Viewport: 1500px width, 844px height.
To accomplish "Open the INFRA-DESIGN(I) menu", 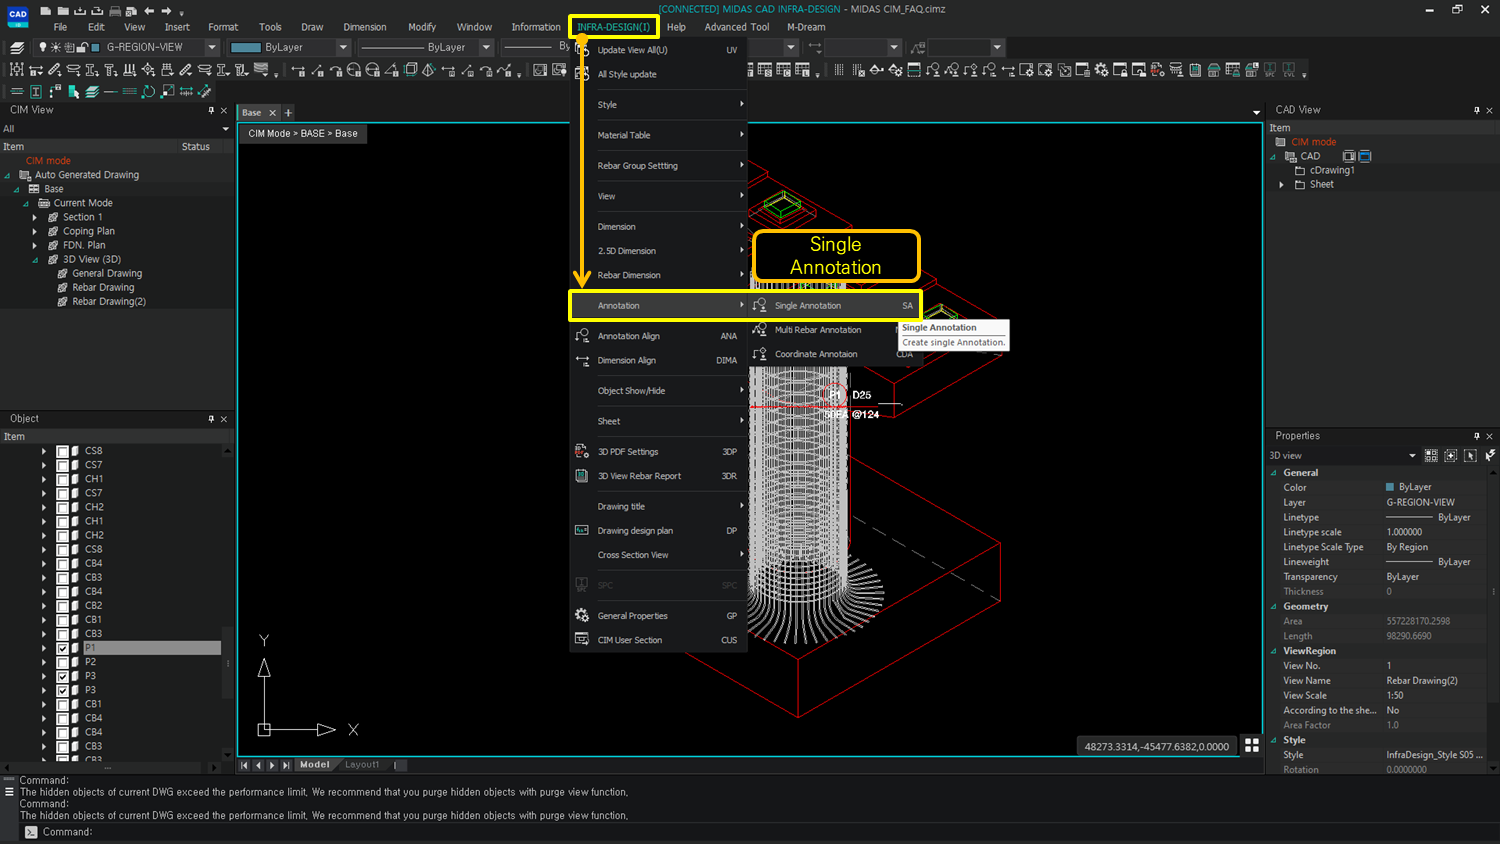I will click(613, 27).
